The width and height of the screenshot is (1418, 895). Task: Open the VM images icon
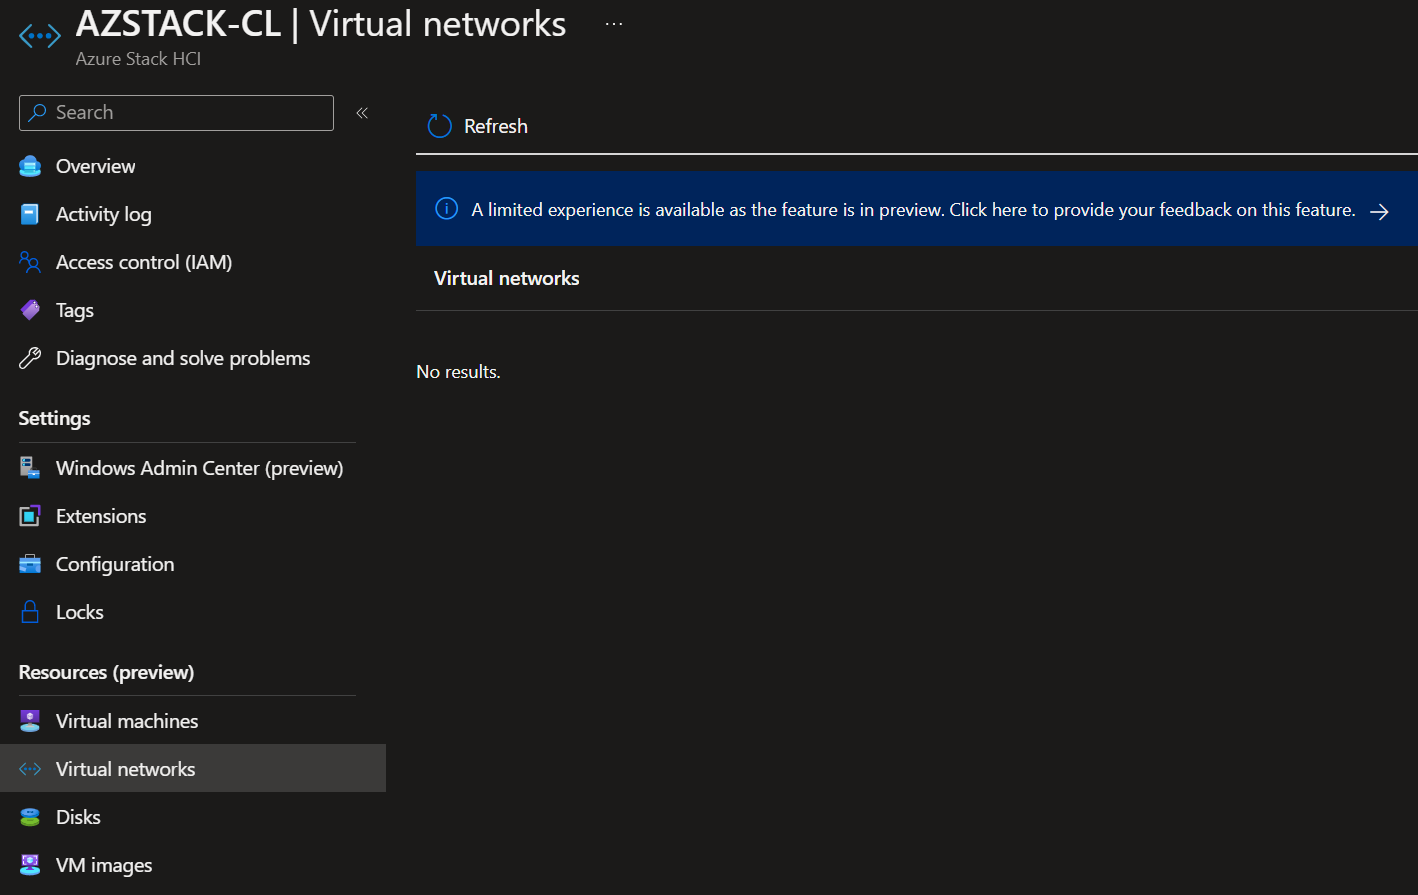pyautogui.click(x=29, y=864)
